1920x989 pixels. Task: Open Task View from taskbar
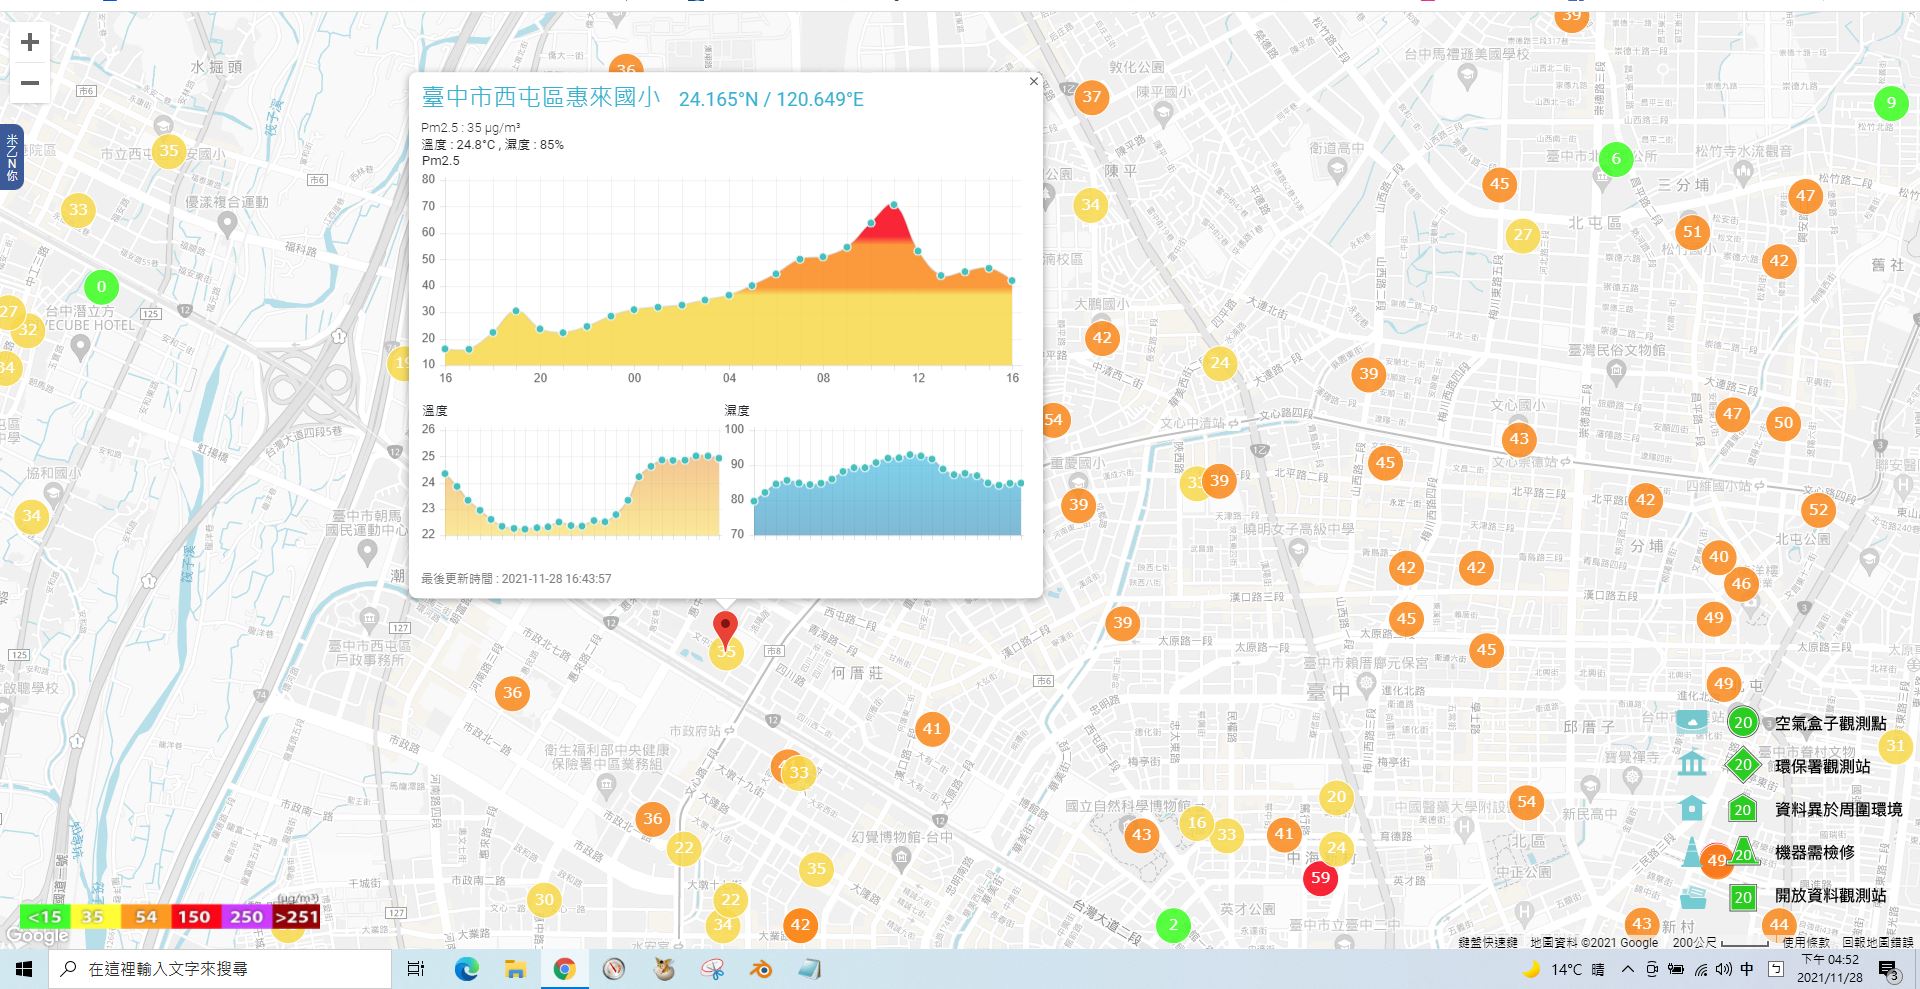click(x=416, y=969)
